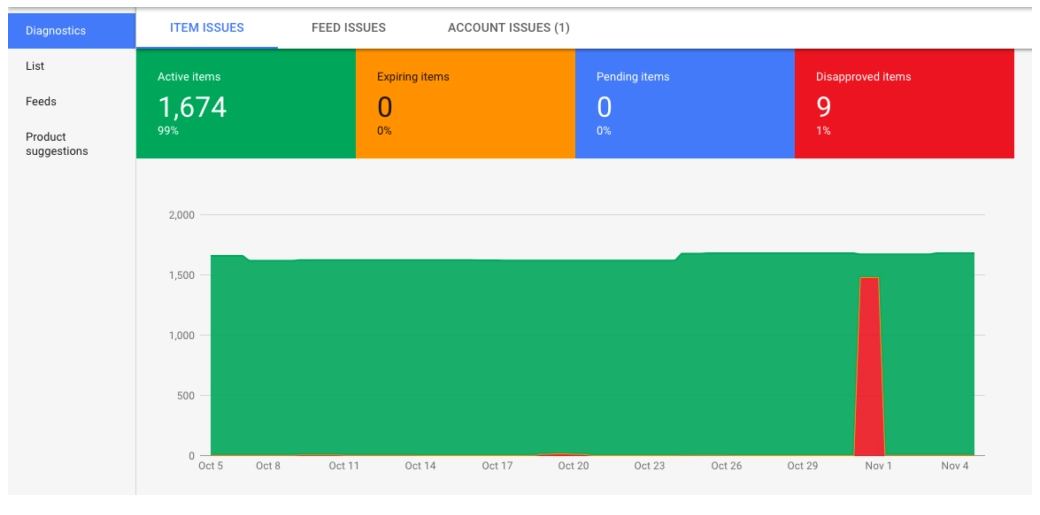Click the Oct 20 axis label

pos(574,466)
